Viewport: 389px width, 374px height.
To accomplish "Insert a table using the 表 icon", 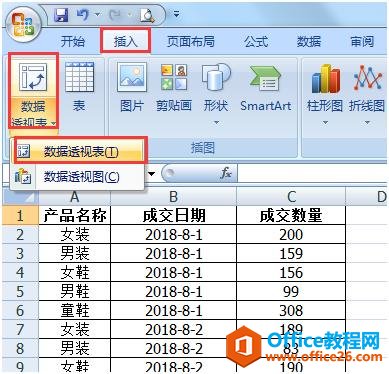I will point(79,77).
